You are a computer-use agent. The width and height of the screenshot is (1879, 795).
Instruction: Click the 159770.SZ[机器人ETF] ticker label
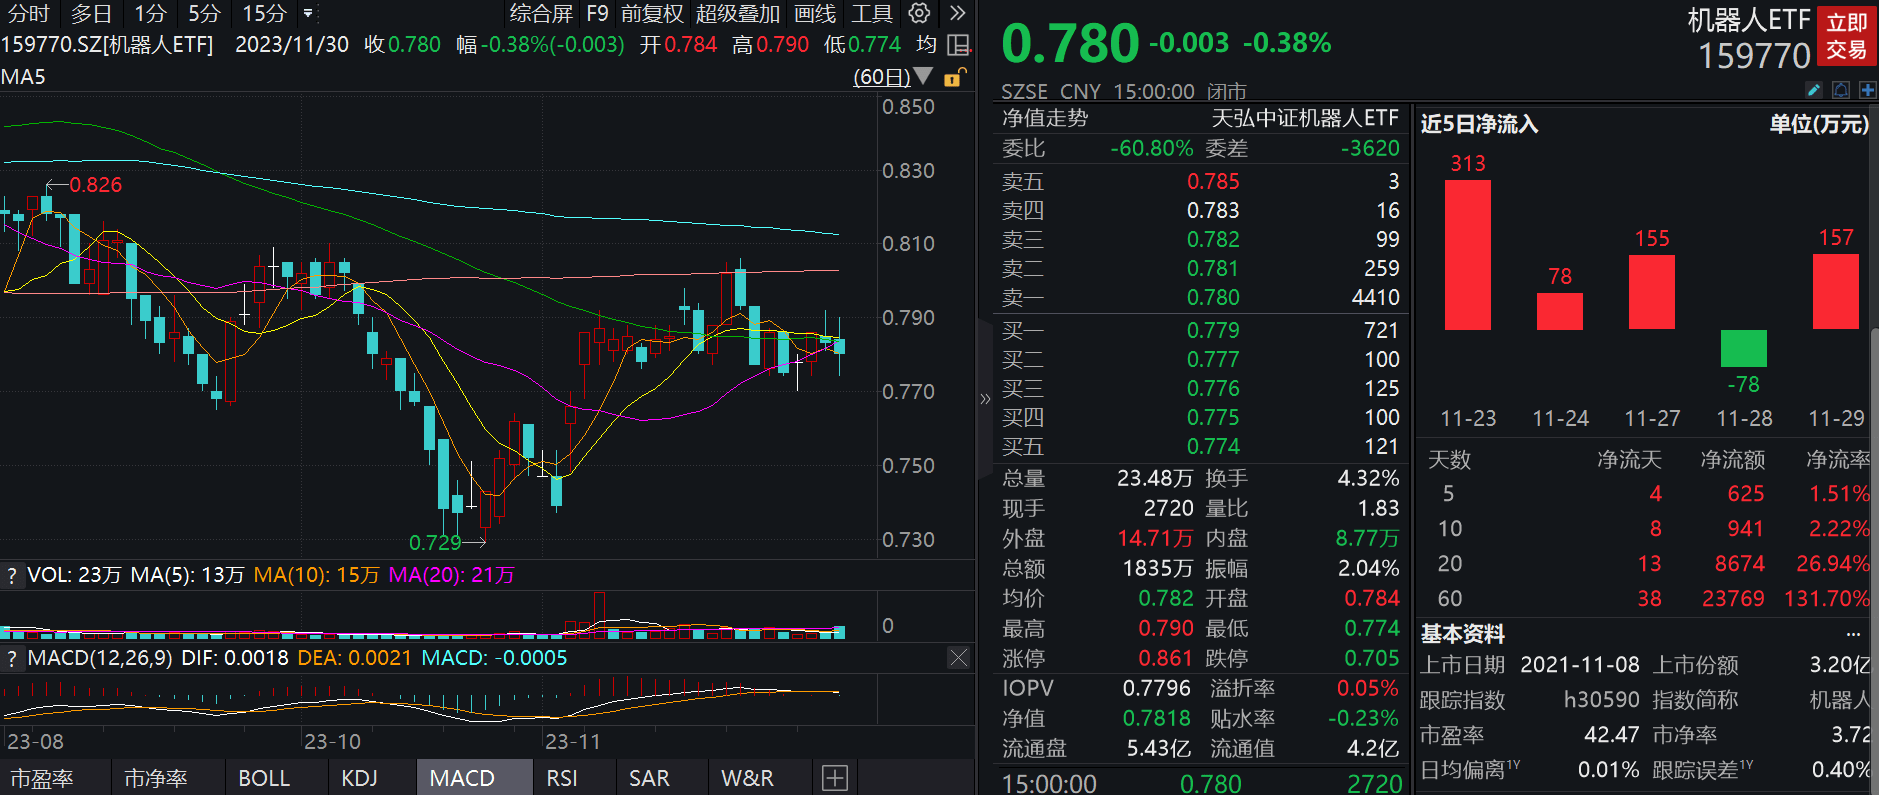point(107,45)
